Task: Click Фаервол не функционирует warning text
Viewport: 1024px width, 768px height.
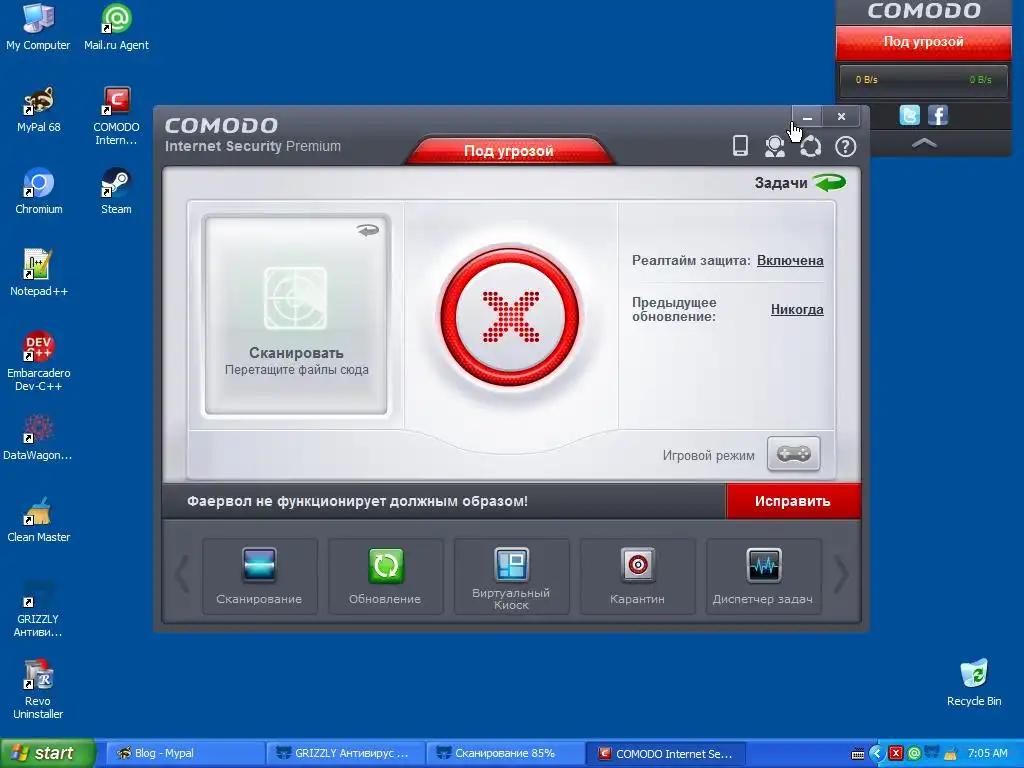Action: (x=357, y=502)
